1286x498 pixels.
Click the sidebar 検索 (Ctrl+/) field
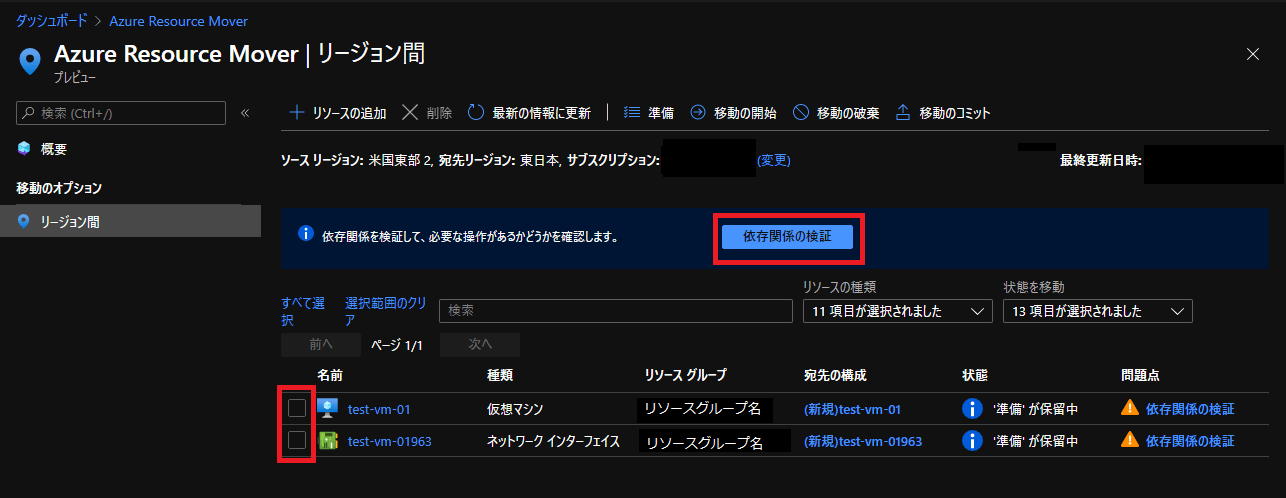pos(121,113)
